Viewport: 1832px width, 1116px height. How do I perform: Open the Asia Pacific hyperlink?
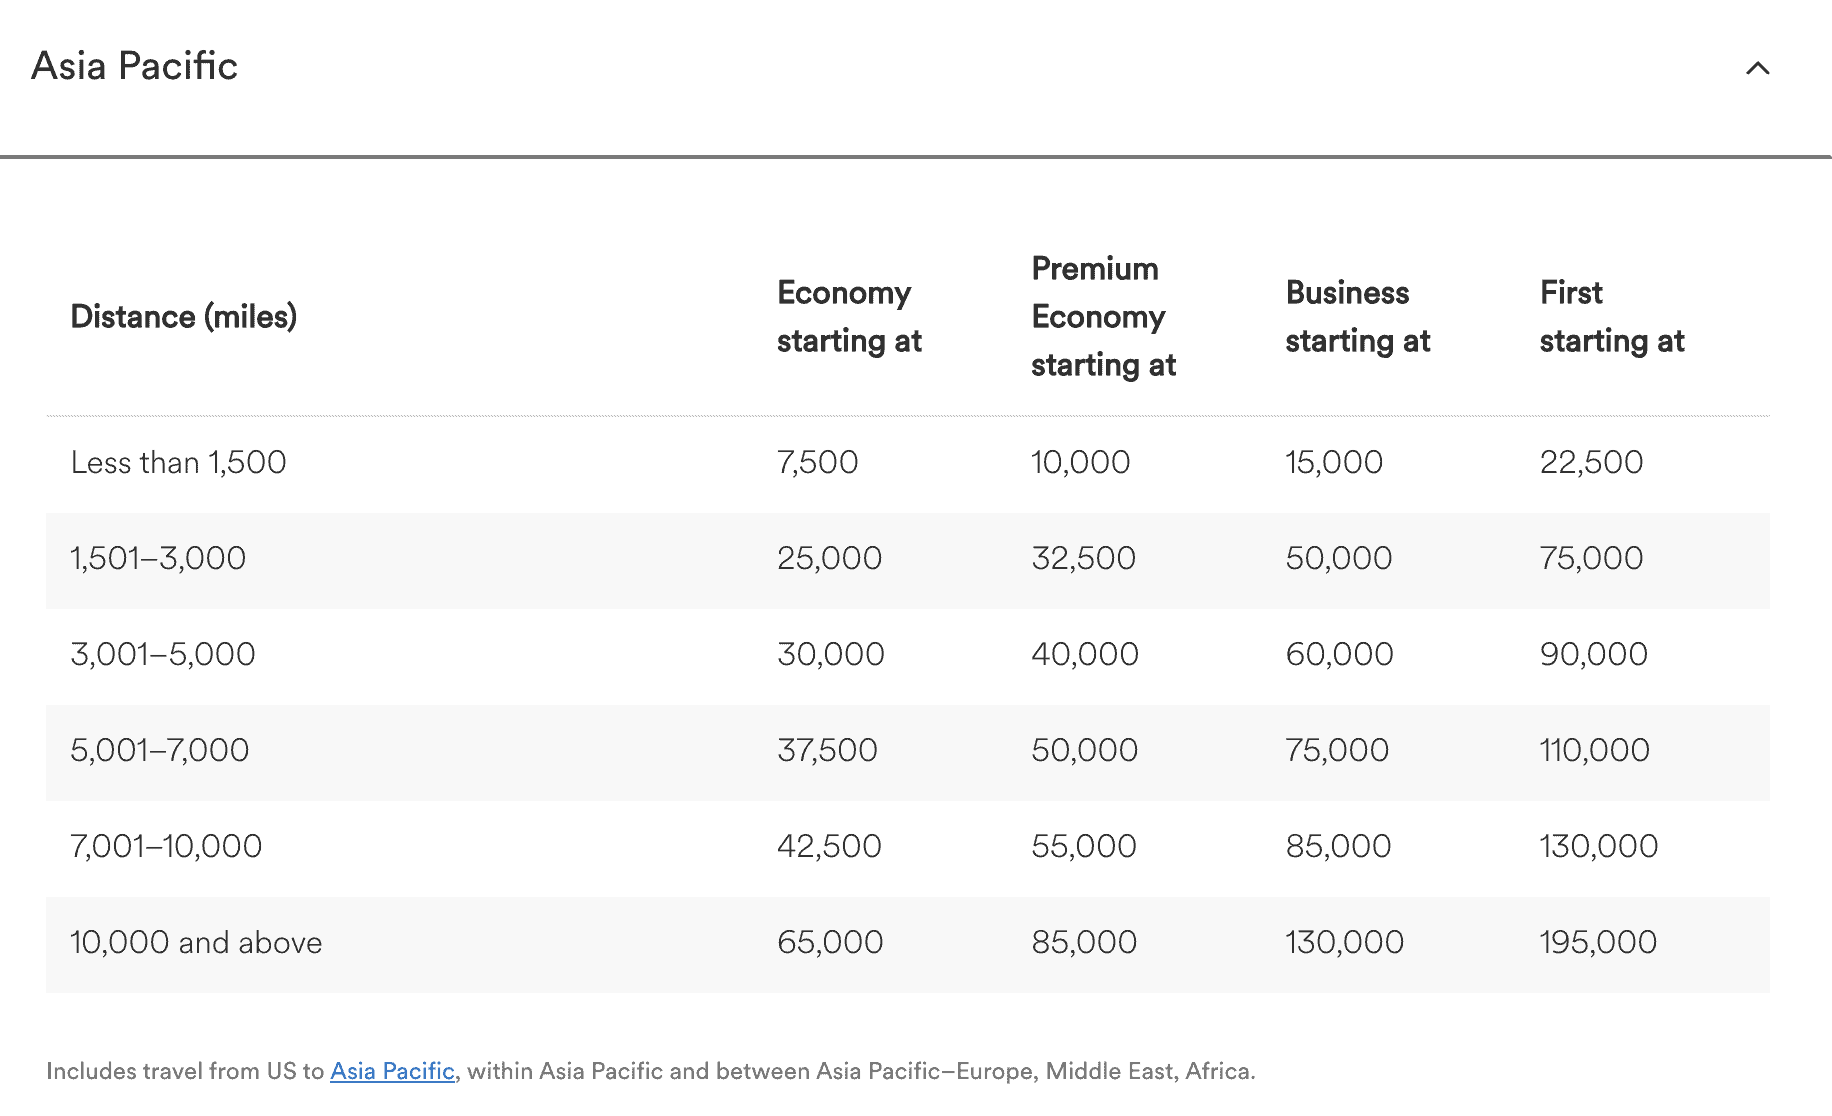[390, 1070]
